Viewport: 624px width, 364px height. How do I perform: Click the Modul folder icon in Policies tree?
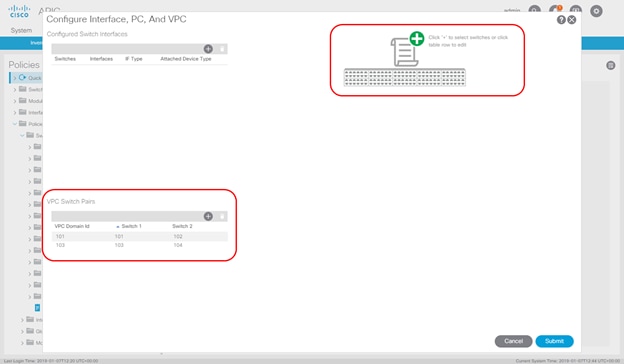(x=23, y=101)
